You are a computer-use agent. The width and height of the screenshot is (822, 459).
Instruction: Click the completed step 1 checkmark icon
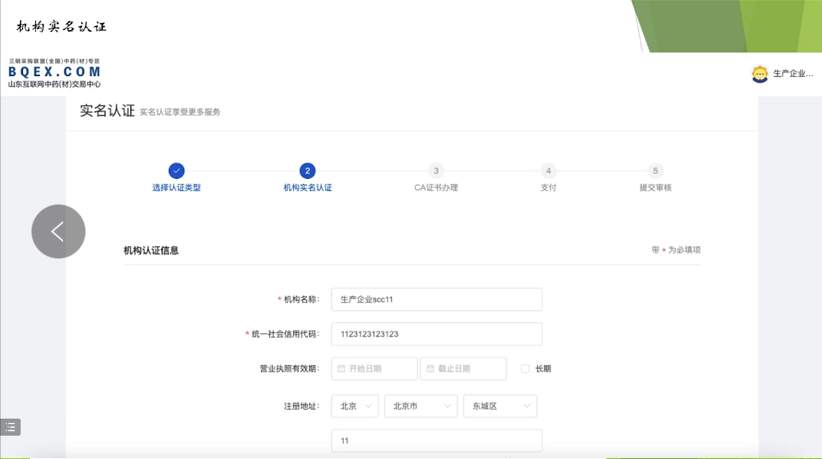tap(176, 171)
